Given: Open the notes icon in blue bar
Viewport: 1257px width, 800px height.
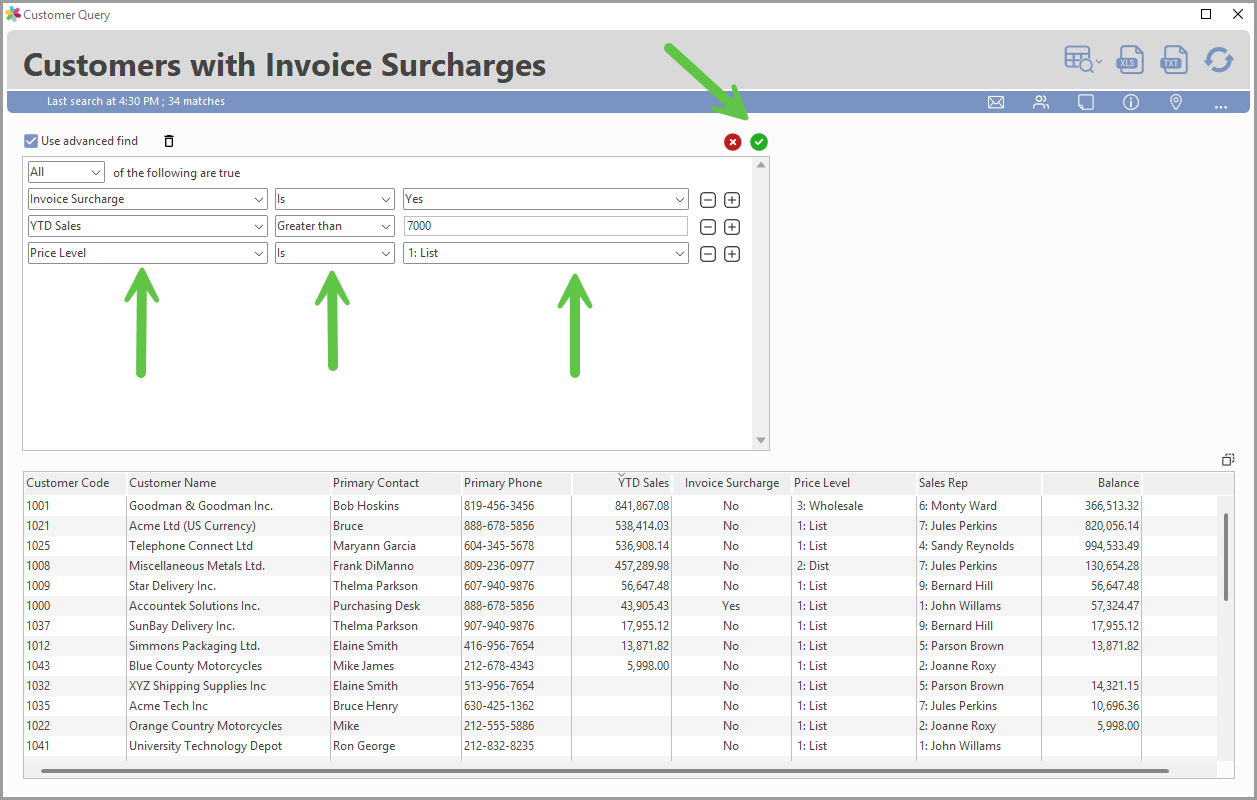Looking at the screenshot, I should click(1086, 102).
